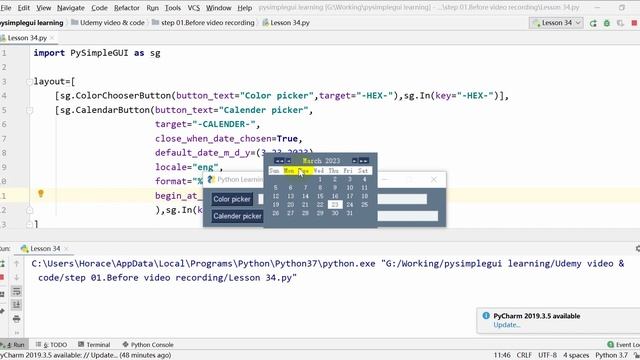Open the VCS menu

tap(193, 8)
